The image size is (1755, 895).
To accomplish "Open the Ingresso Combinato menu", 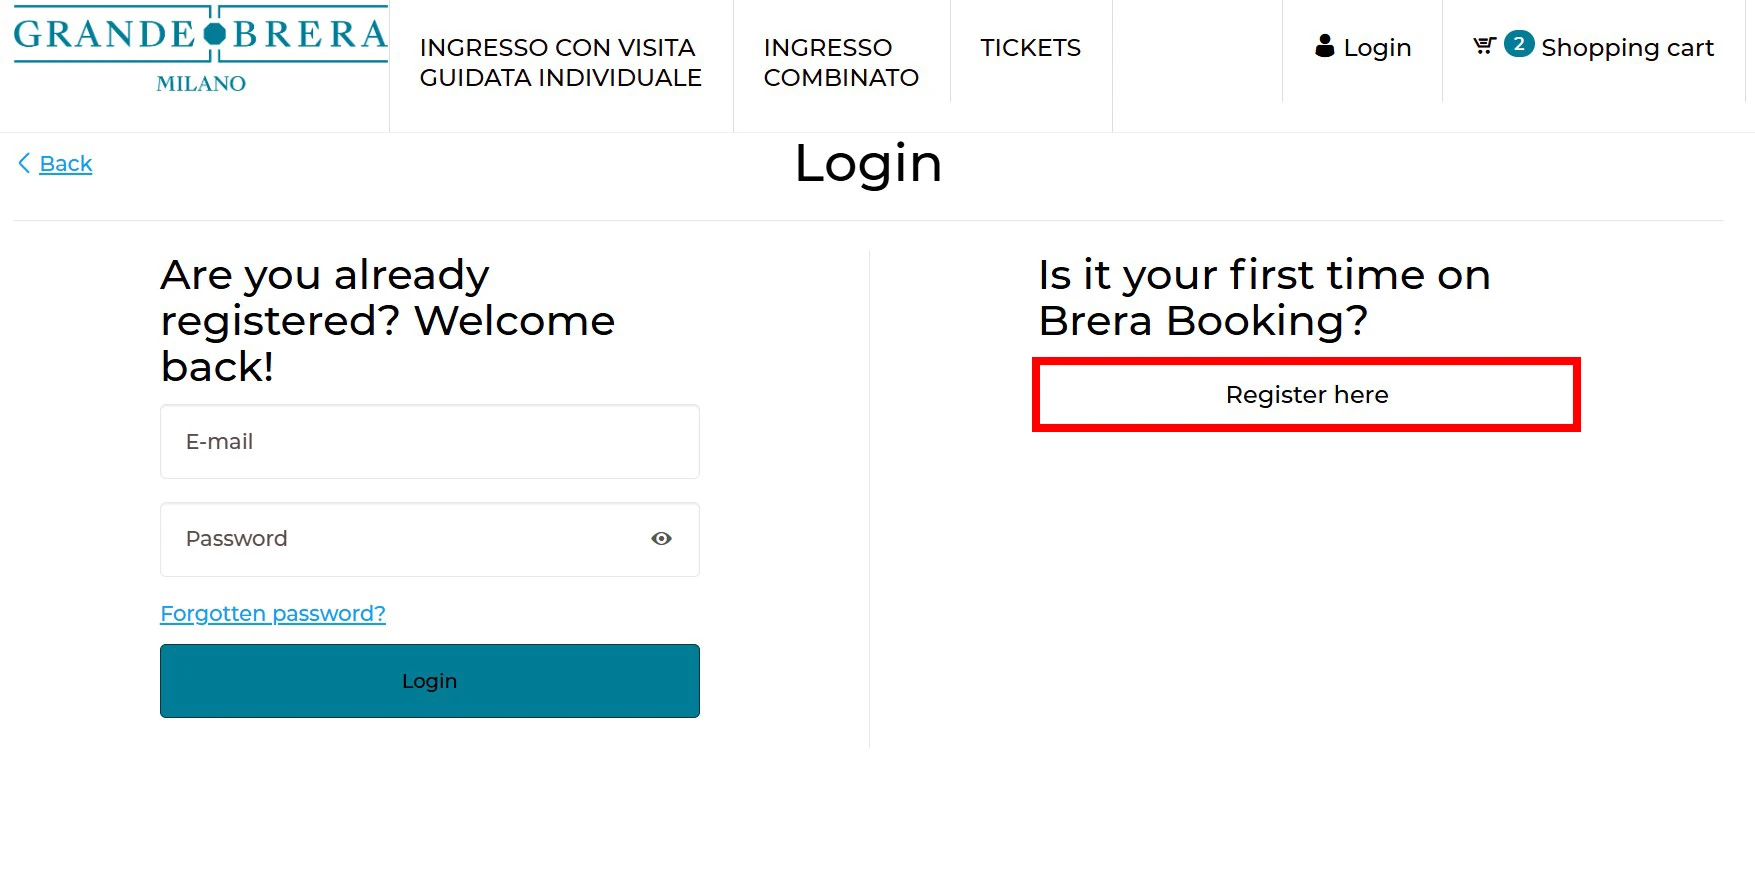I will (x=841, y=62).
